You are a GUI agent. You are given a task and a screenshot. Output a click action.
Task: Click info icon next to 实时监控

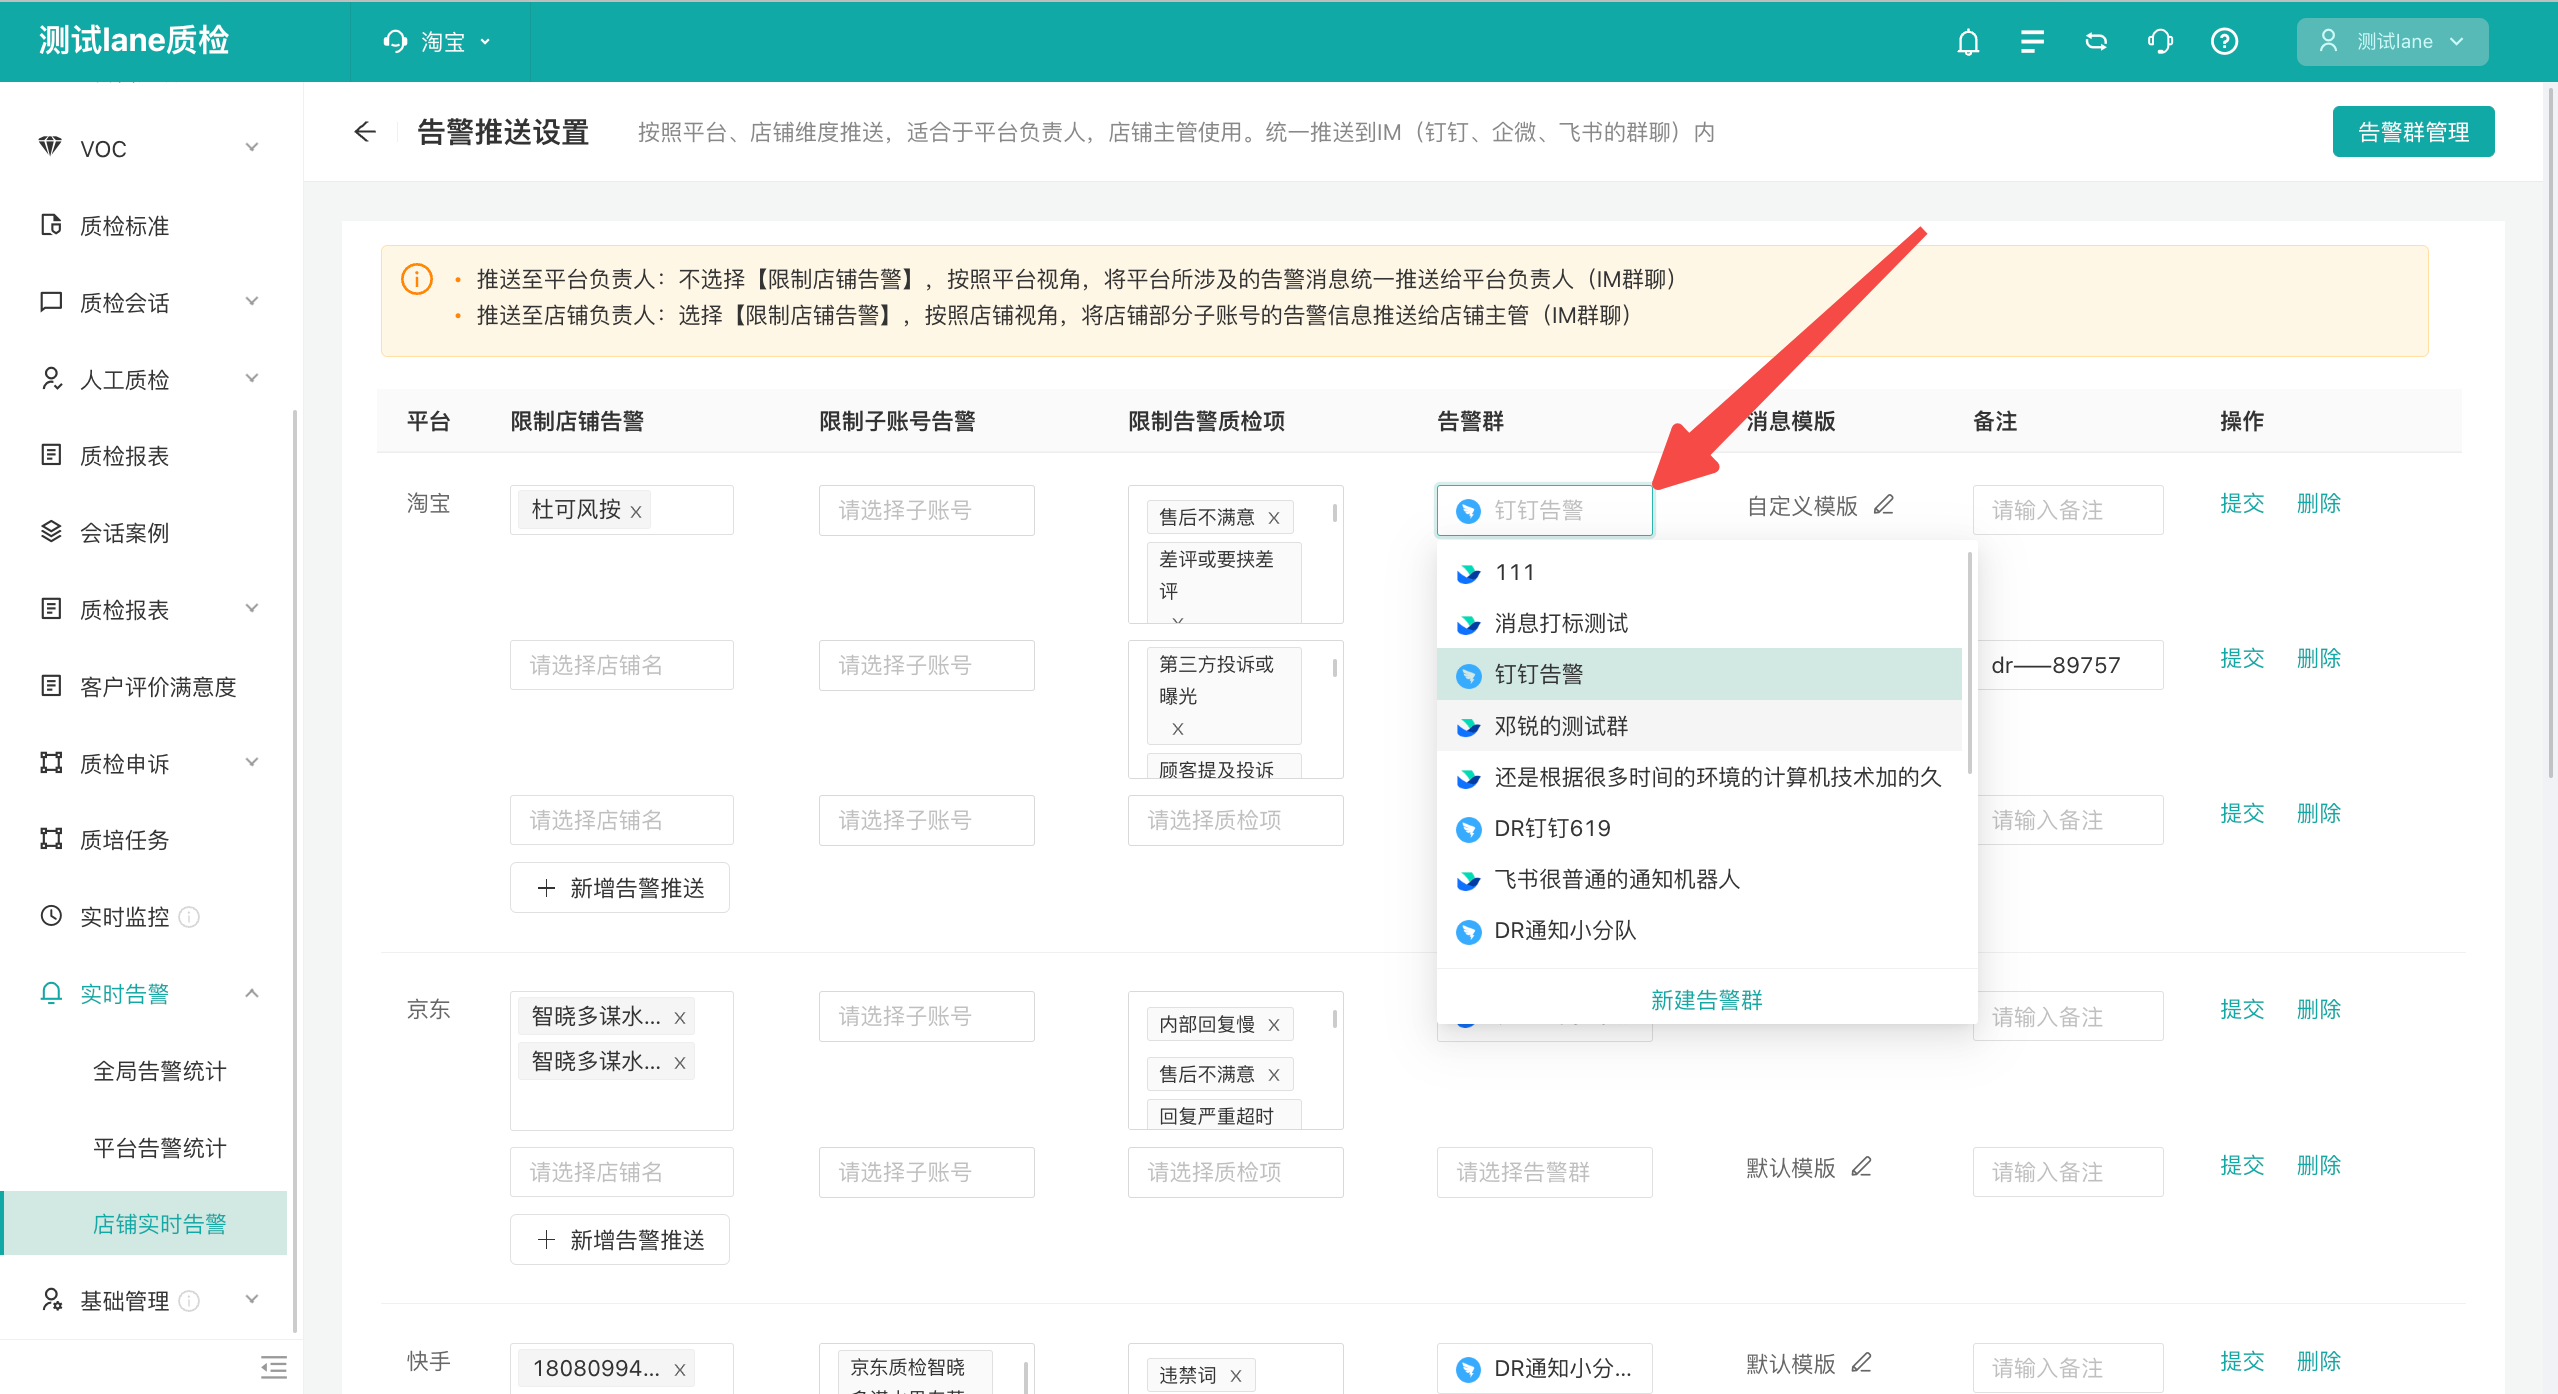tap(189, 917)
